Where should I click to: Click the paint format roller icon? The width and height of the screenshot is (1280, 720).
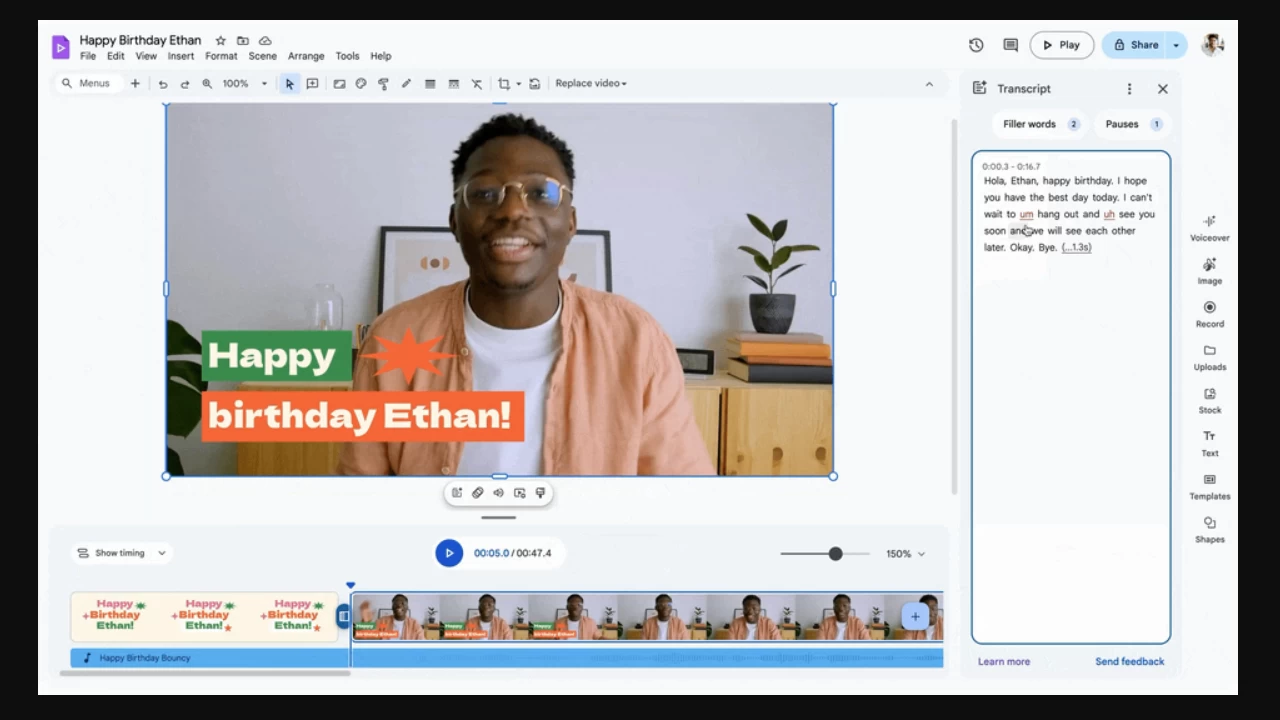coord(383,84)
